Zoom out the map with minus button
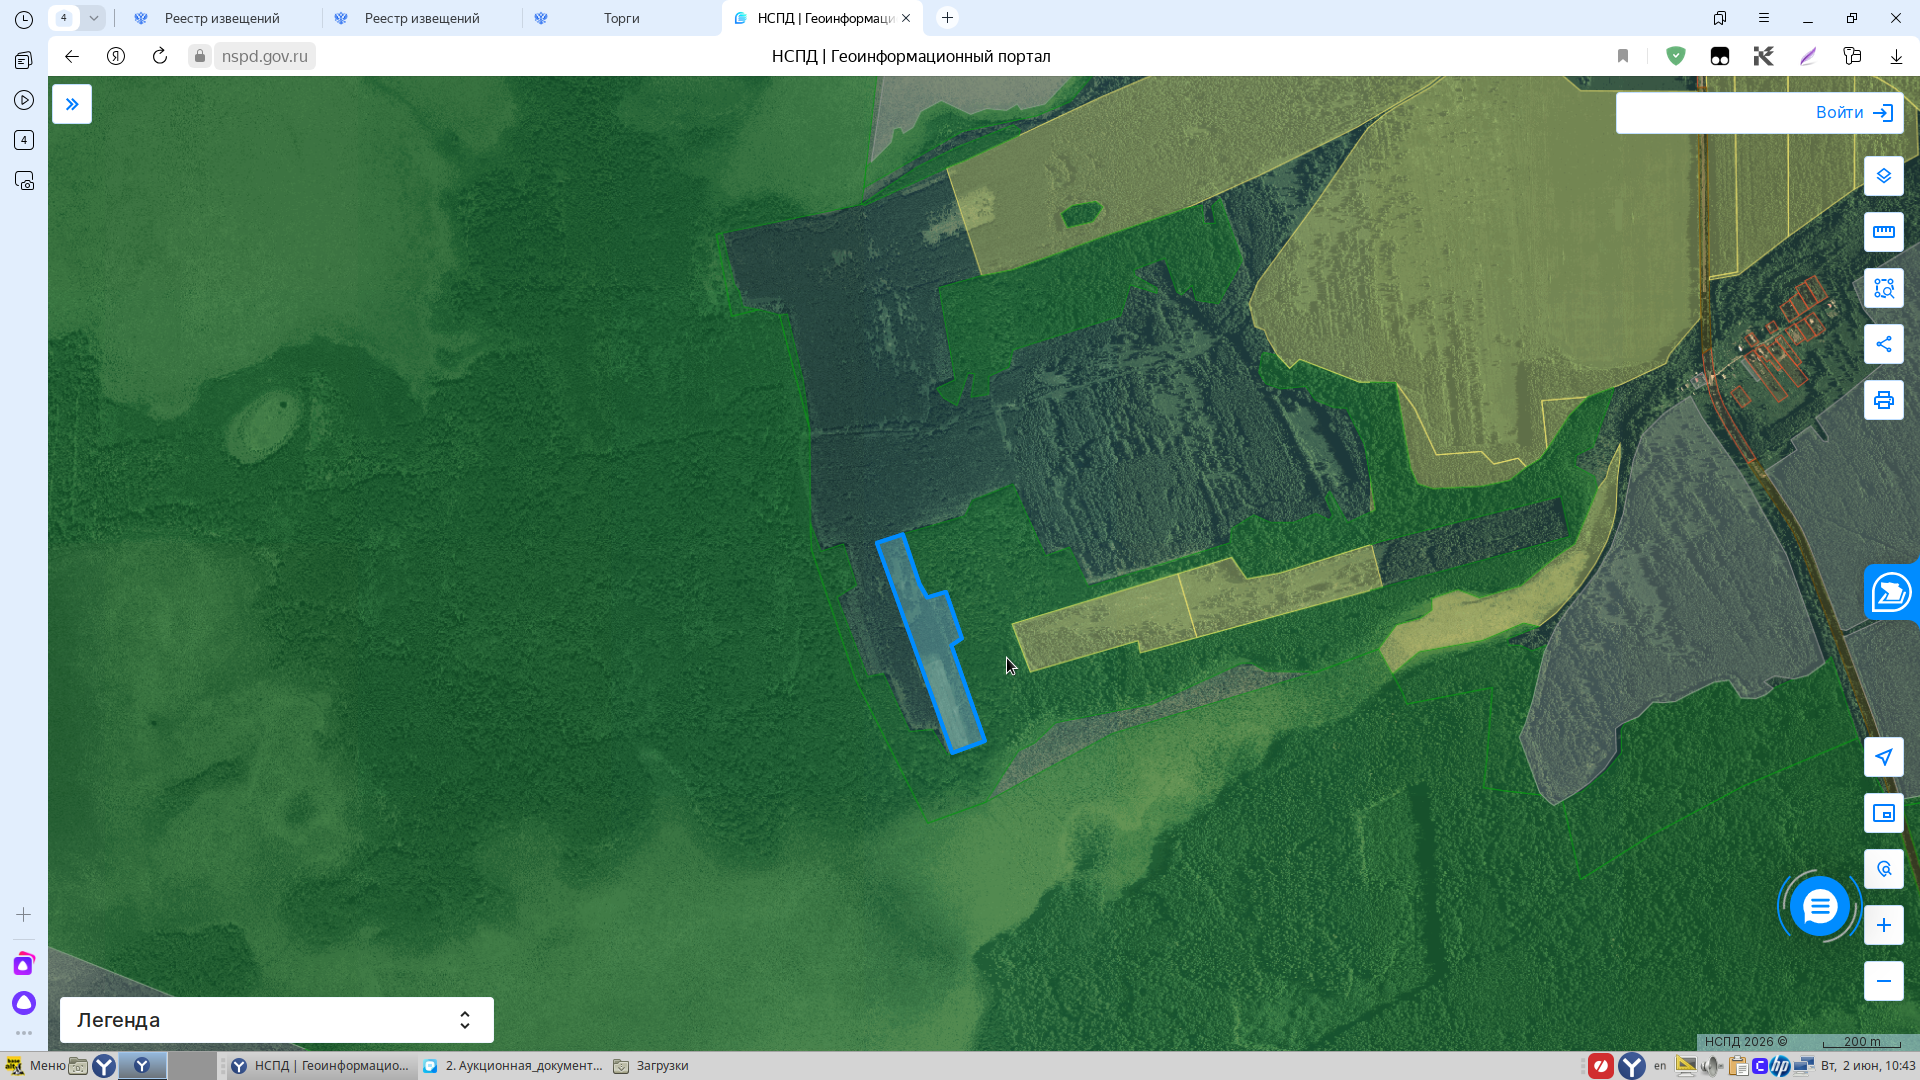This screenshot has width=1920, height=1080. point(1883,981)
